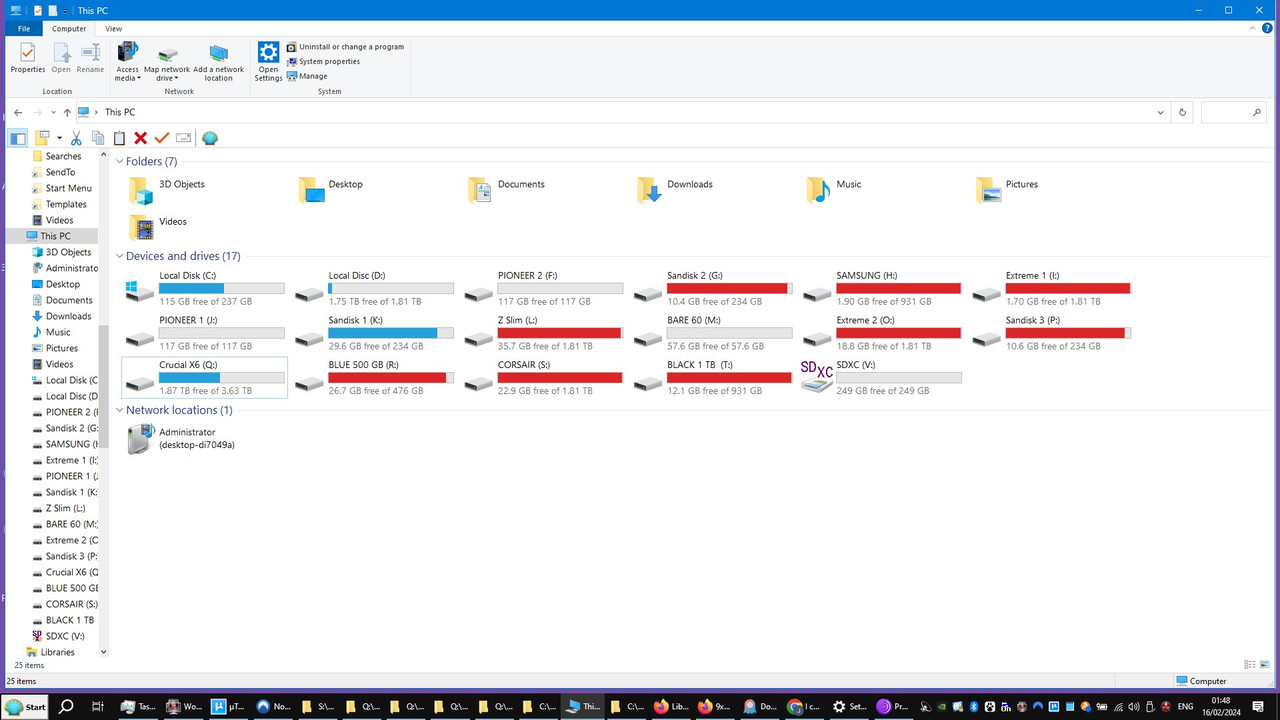Select This PC in navigation pane
The height and width of the screenshot is (720, 1280).
tap(55, 236)
